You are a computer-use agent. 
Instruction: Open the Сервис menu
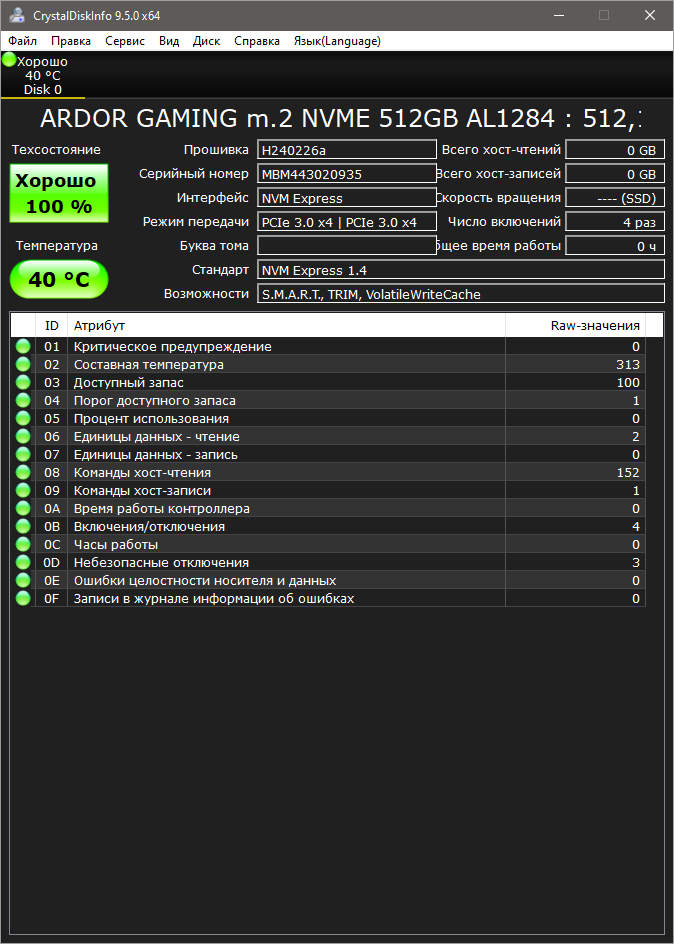pos(125,41)
